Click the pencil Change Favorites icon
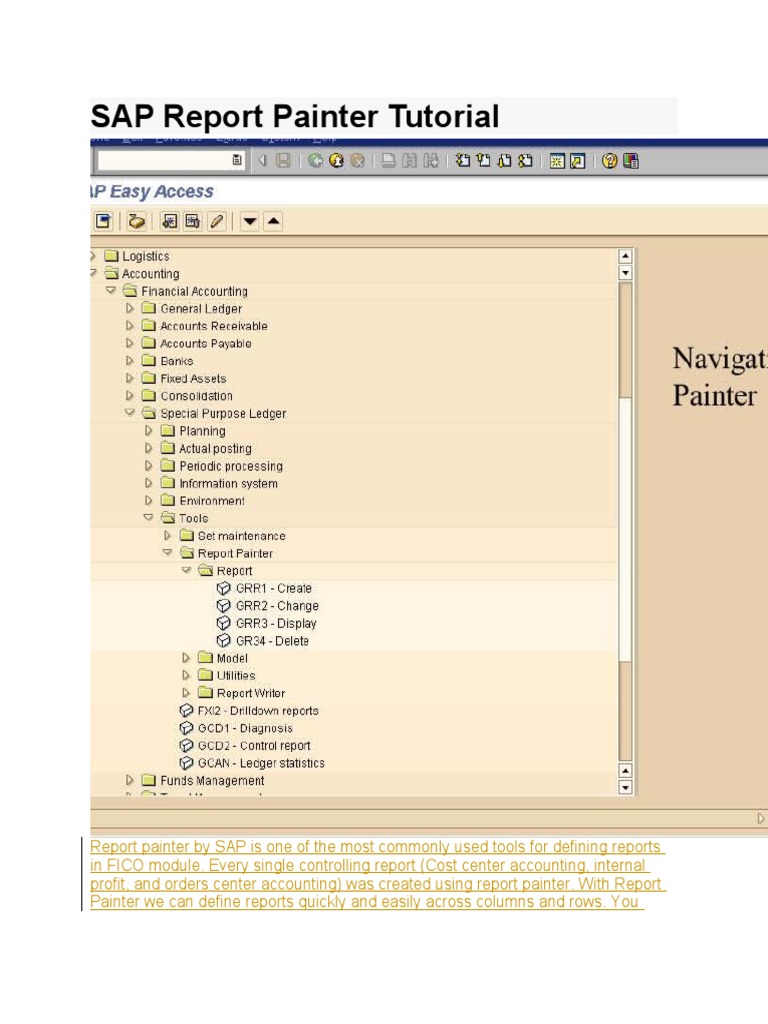 (217, 221)
